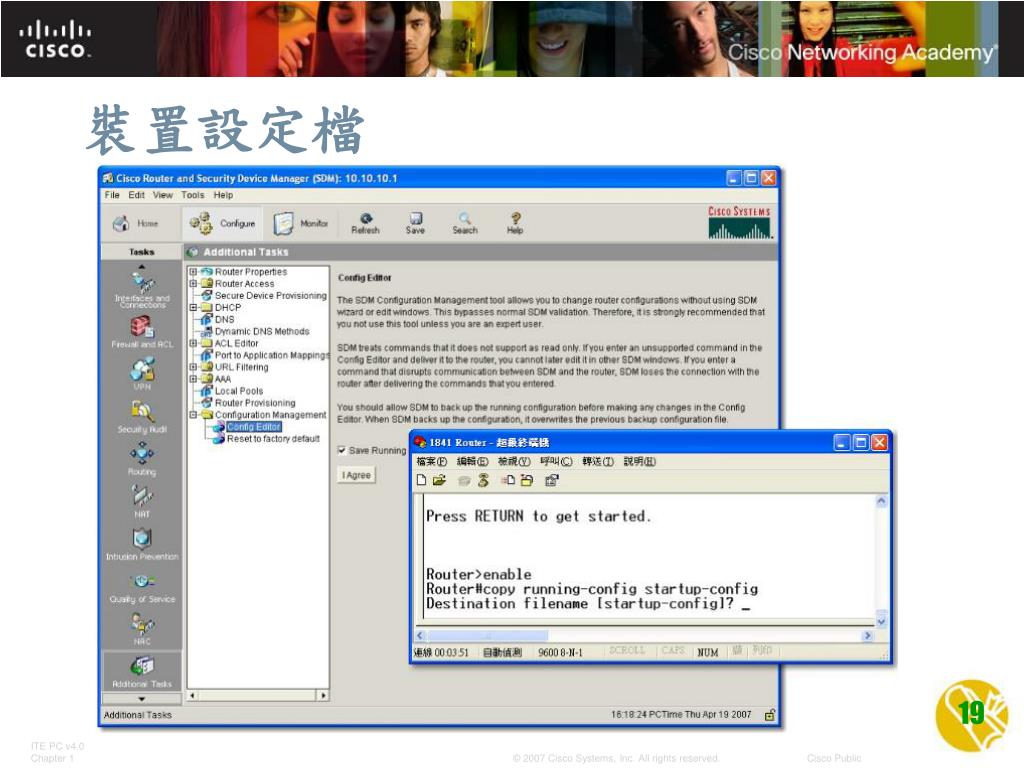
Task: Open the VPN task
Action: tap(142, 374)
